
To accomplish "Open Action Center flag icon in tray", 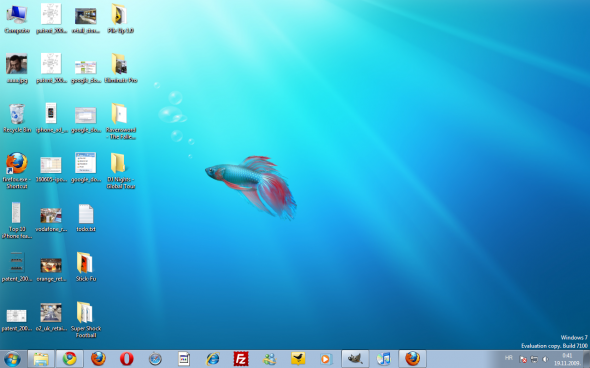I will point(523,359).
